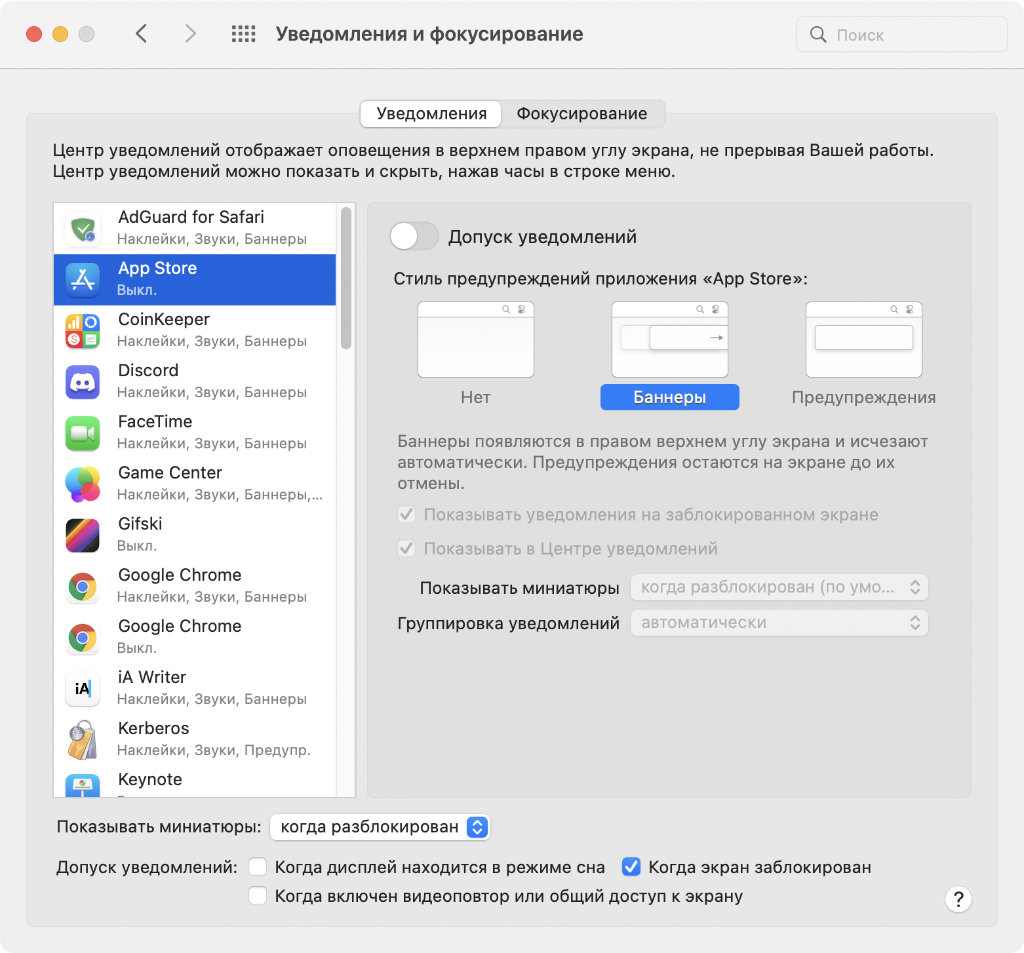Switch to the Фокусирование tab
Viewport: 1024px width, 953px height.
point(582,114)
